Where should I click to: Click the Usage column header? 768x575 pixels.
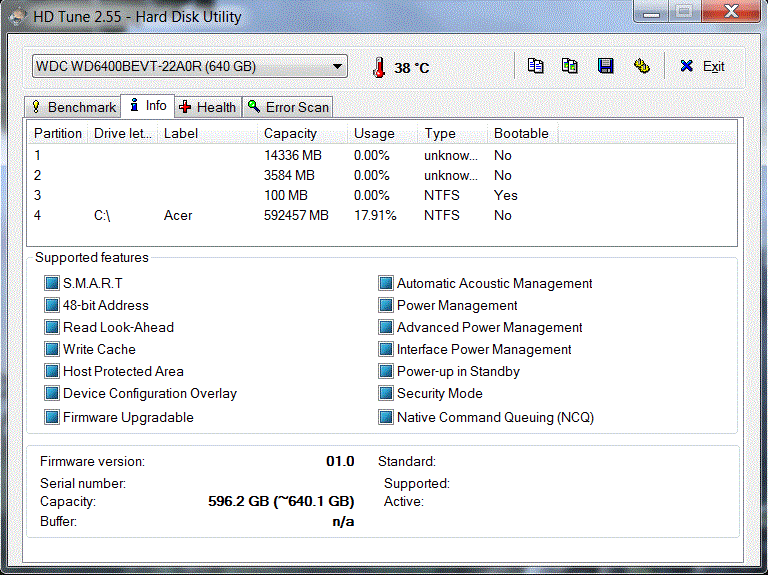(383, 133)
